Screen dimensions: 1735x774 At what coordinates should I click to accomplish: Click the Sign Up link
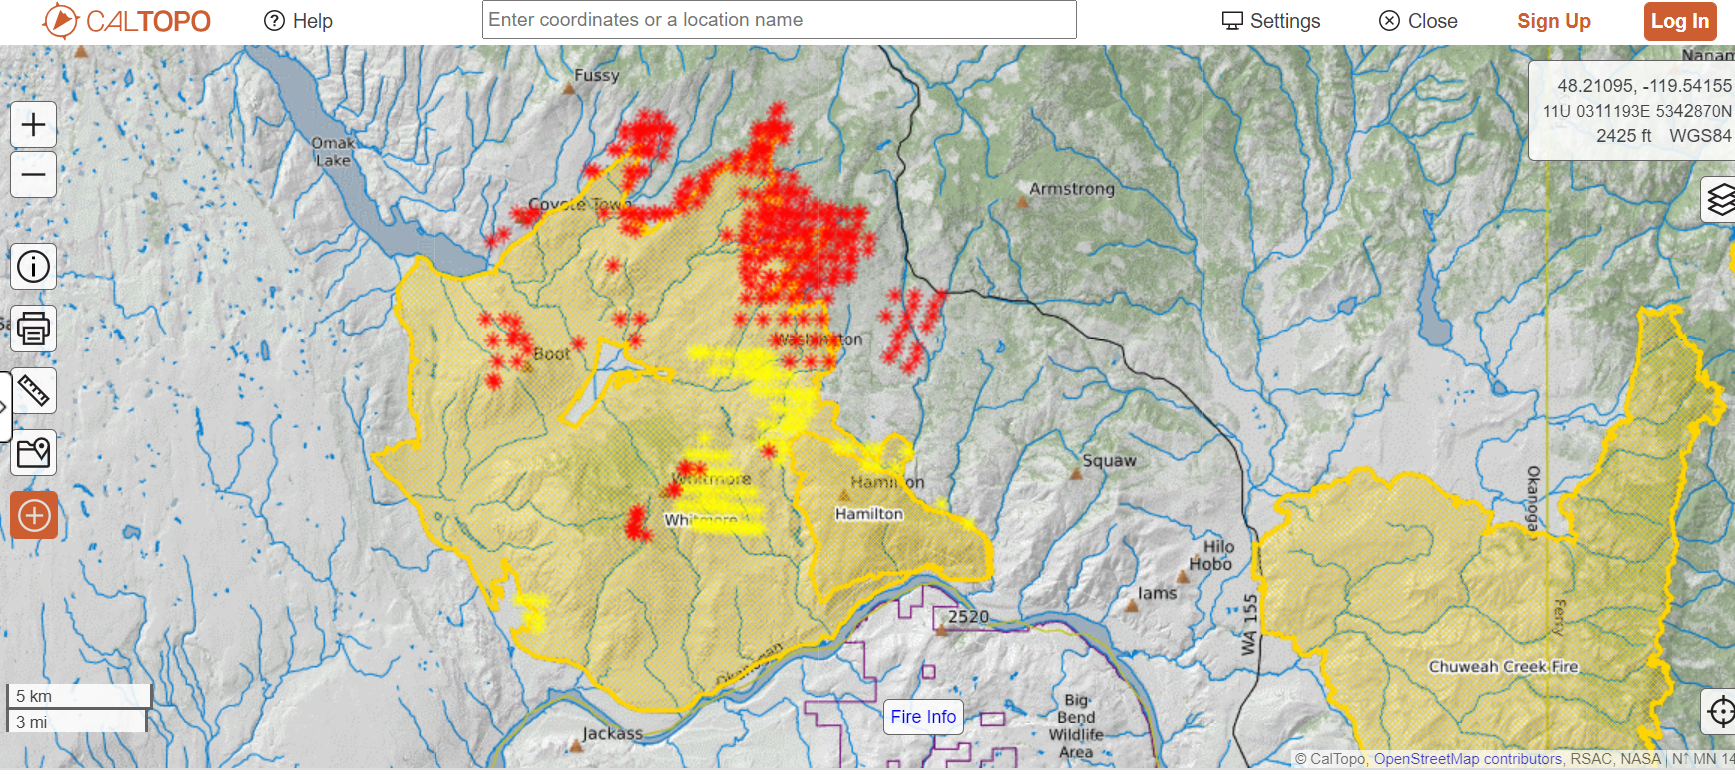point(1553,21)
